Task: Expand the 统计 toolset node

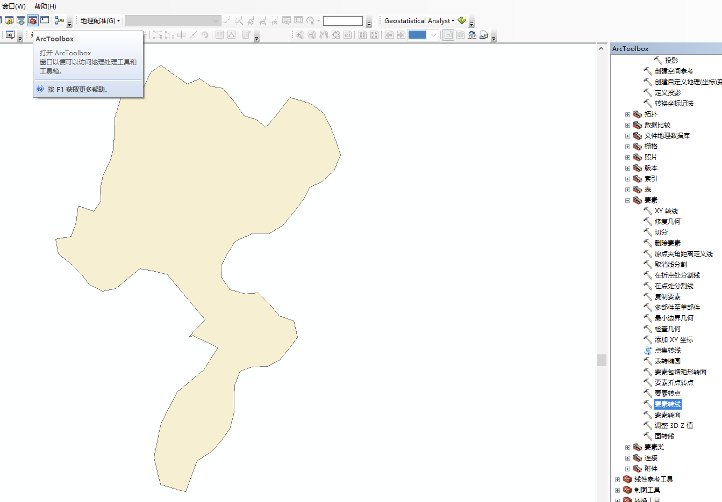Action: [627, 114]
